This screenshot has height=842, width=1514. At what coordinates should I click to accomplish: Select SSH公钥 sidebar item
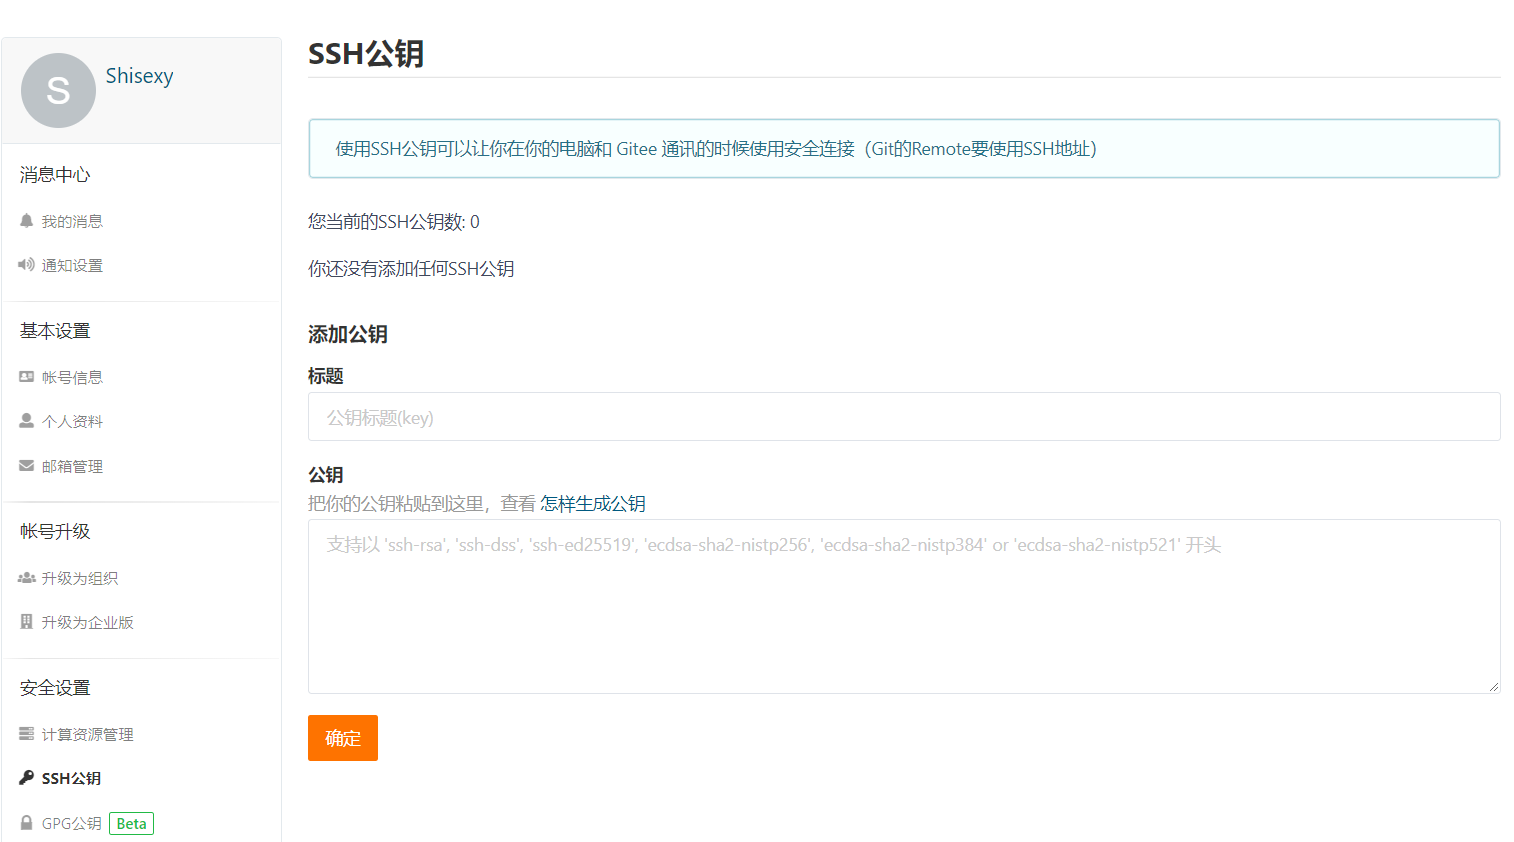[x=71, y=778]
